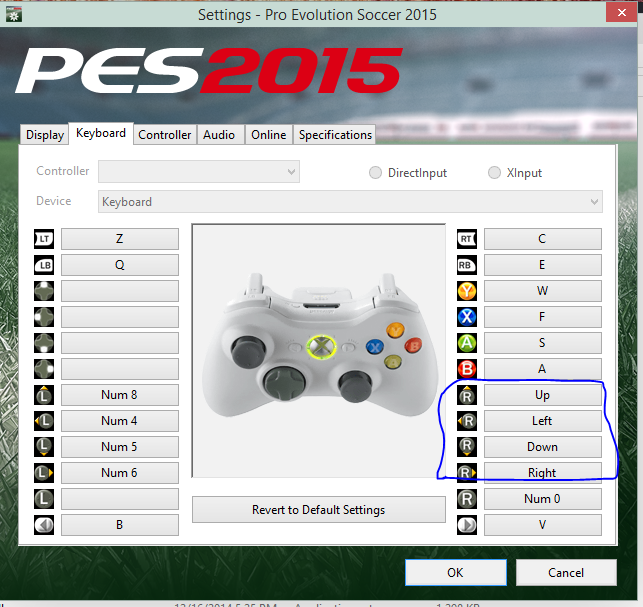The width and height of the screenshot is (643, 607).
Task: Click the Num 8 binding
Action: (x=120, y=395)
